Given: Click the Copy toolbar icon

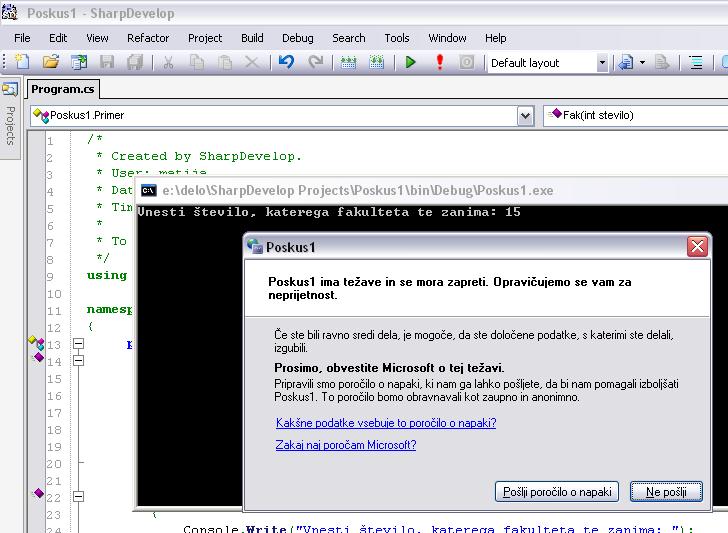Looking at the screenshot, I should [x=197, y=62].
